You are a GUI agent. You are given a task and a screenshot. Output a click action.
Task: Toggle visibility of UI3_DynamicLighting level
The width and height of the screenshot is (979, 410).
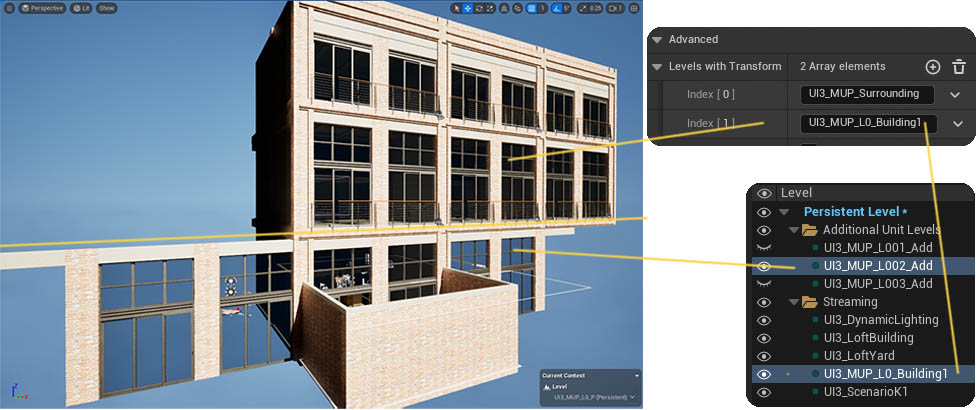pyautogui.click(x=764, y=320)
